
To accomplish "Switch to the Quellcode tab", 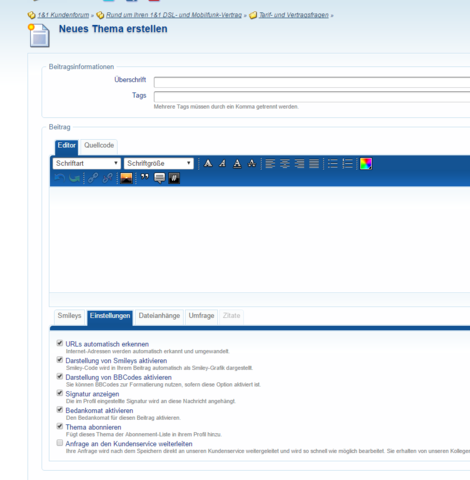I will (x=99, y=145).
